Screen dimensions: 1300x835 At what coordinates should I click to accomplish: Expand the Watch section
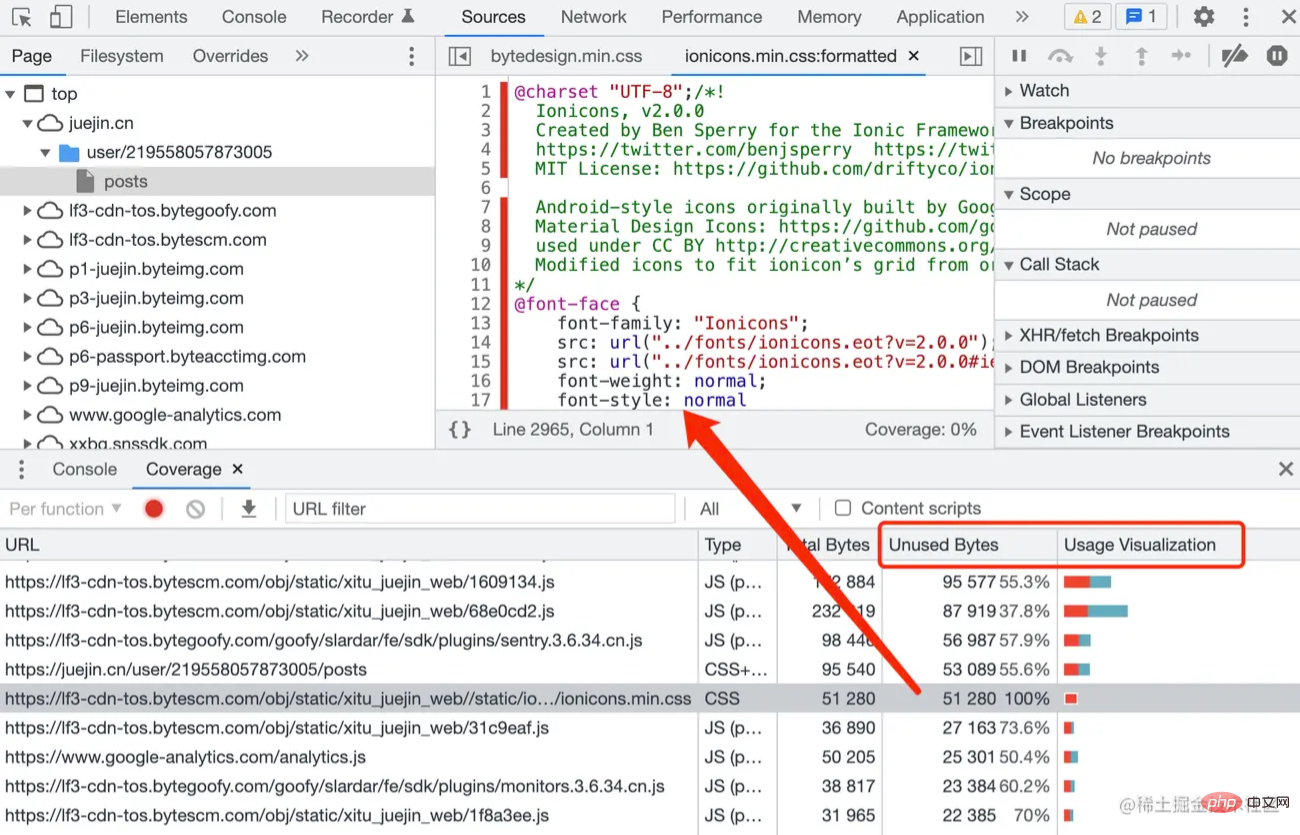(1044, 91)
